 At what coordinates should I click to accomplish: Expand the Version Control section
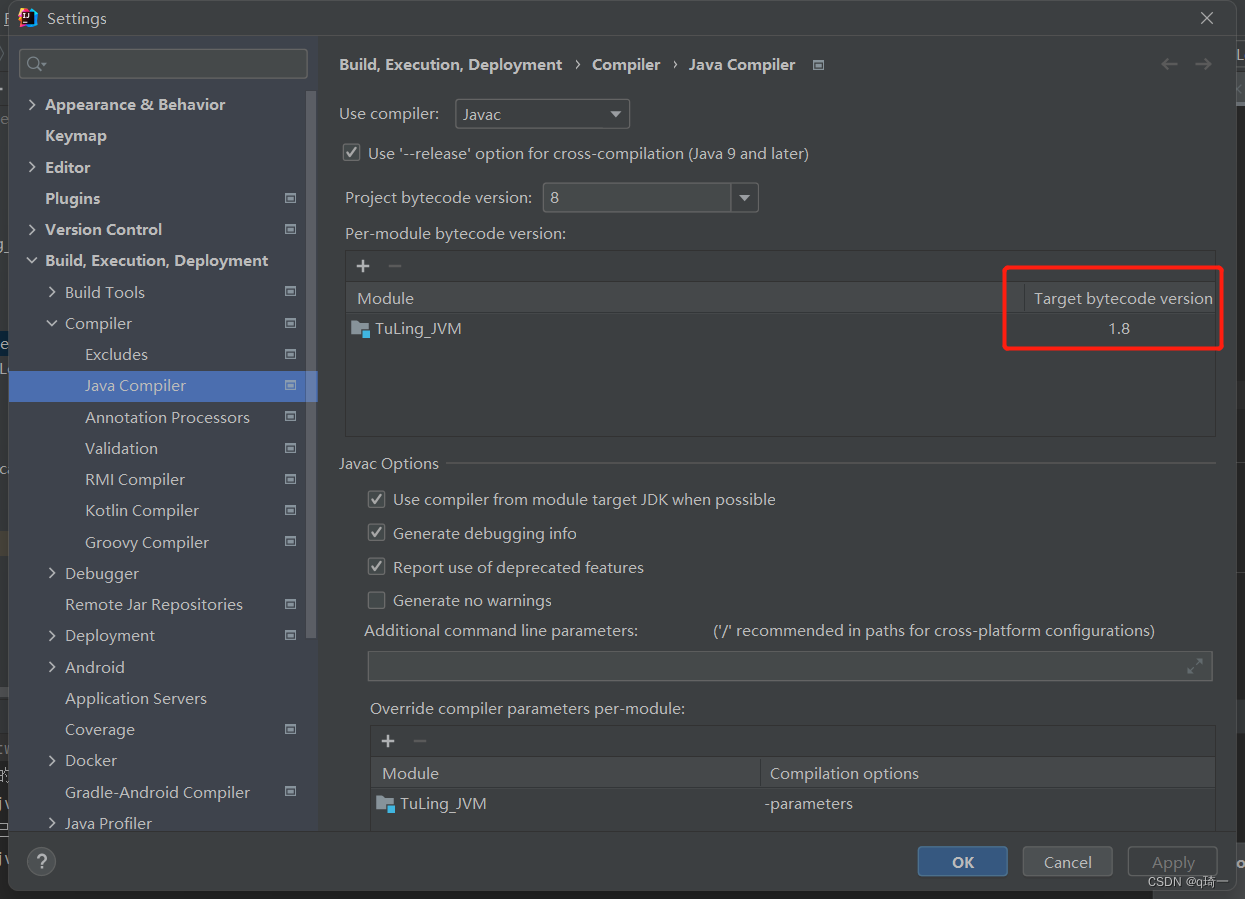(32, 229)
